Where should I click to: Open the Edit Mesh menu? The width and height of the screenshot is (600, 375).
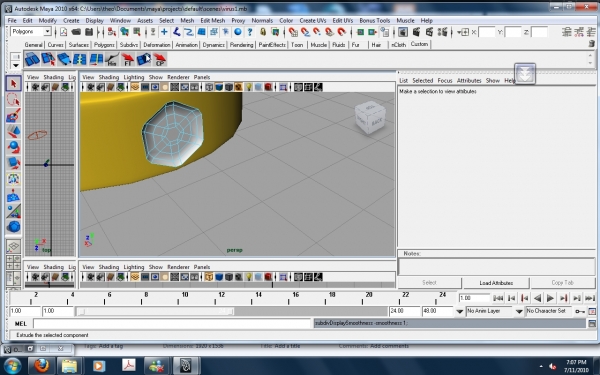pyautogui.click(x=213, y=21)
